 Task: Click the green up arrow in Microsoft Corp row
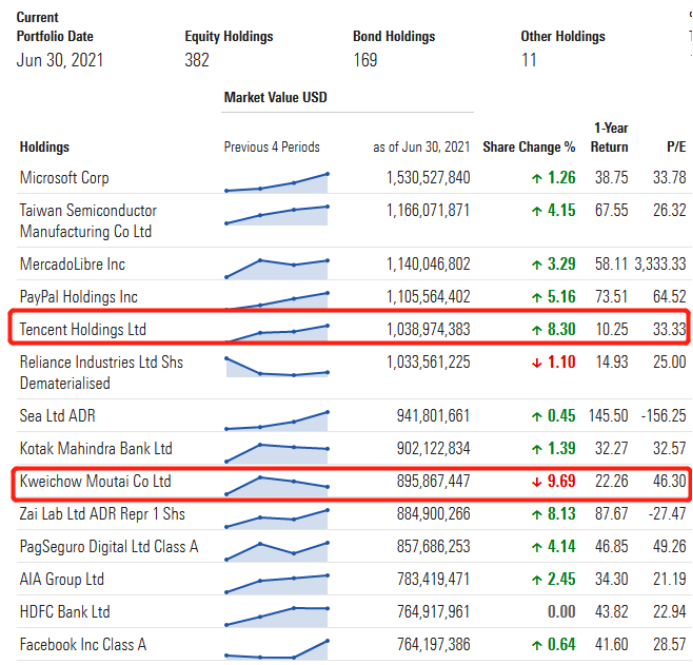click(536, 178)
